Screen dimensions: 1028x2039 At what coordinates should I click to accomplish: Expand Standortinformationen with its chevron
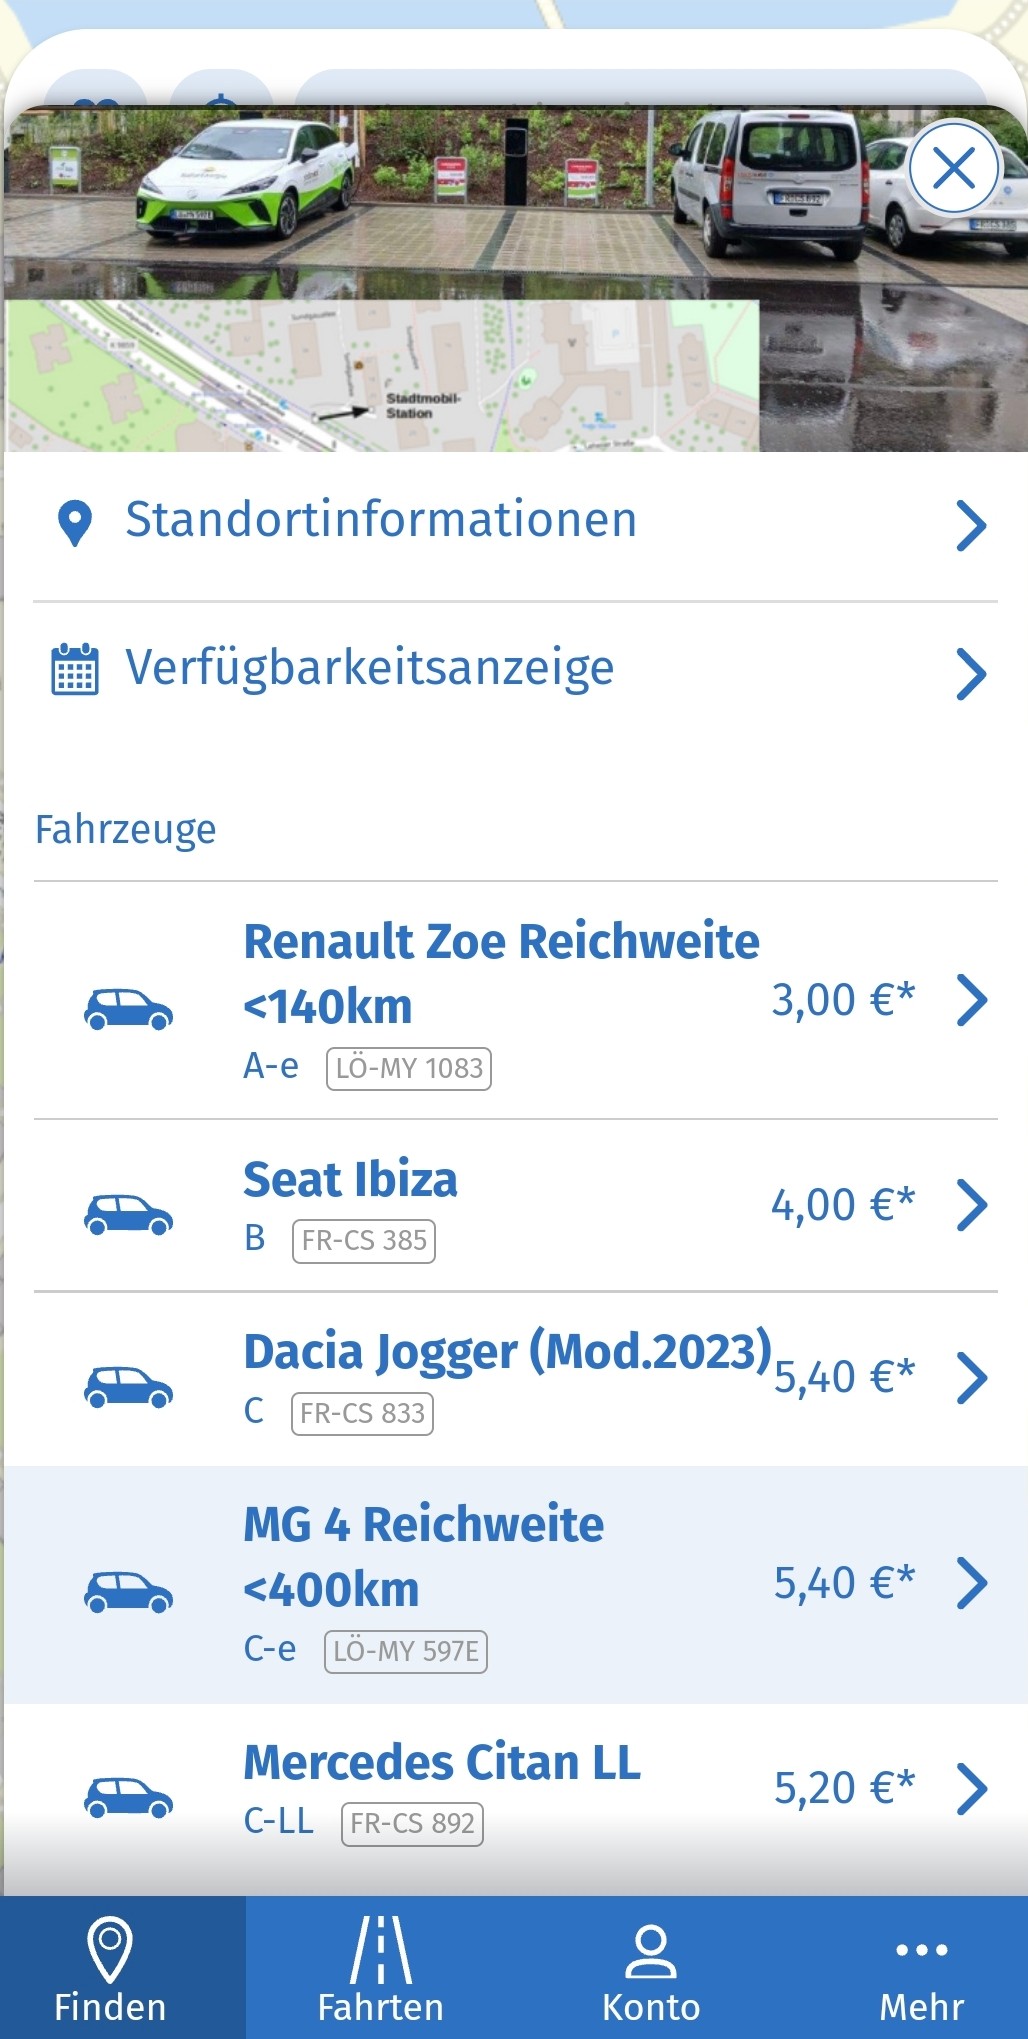click(x=970, y=526)
